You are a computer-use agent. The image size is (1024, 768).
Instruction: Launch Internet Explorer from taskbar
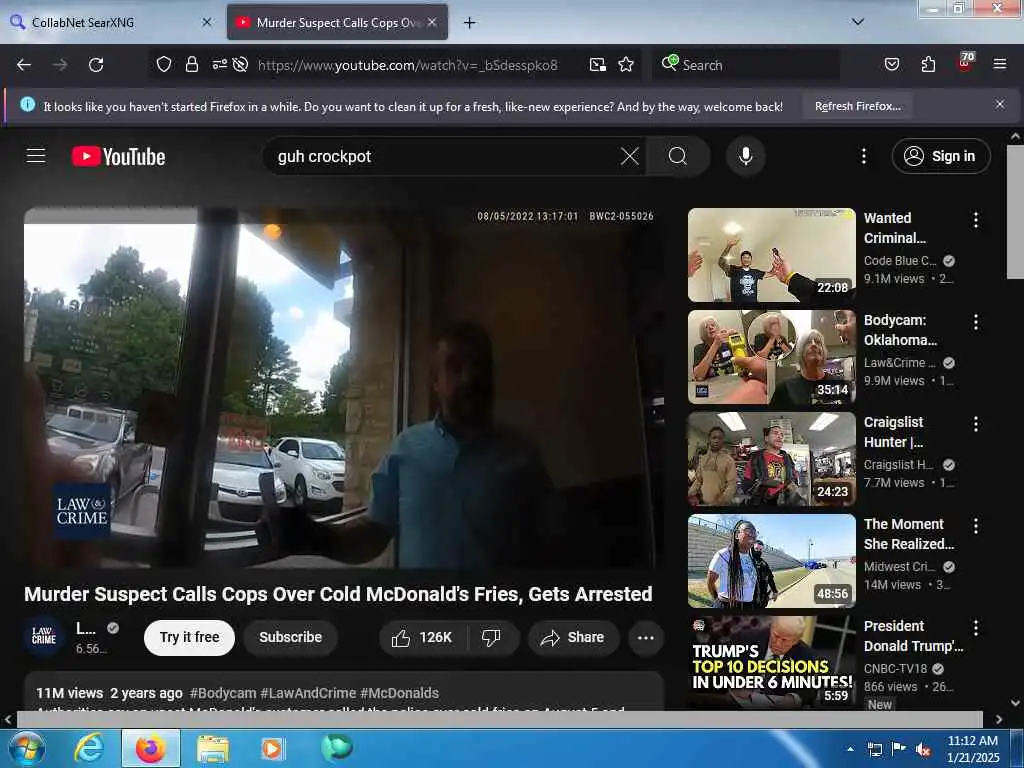(89, 748)
